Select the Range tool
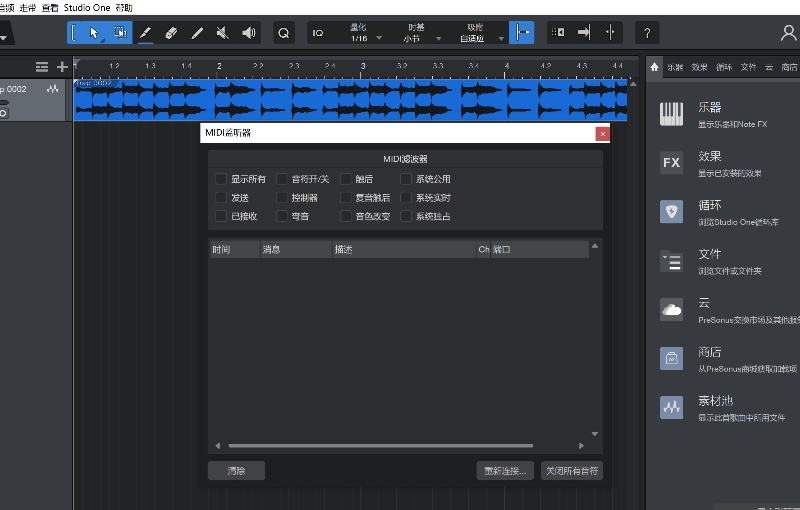Image resolution: width=800 pixels, height=510 pixels. point(119,33)
